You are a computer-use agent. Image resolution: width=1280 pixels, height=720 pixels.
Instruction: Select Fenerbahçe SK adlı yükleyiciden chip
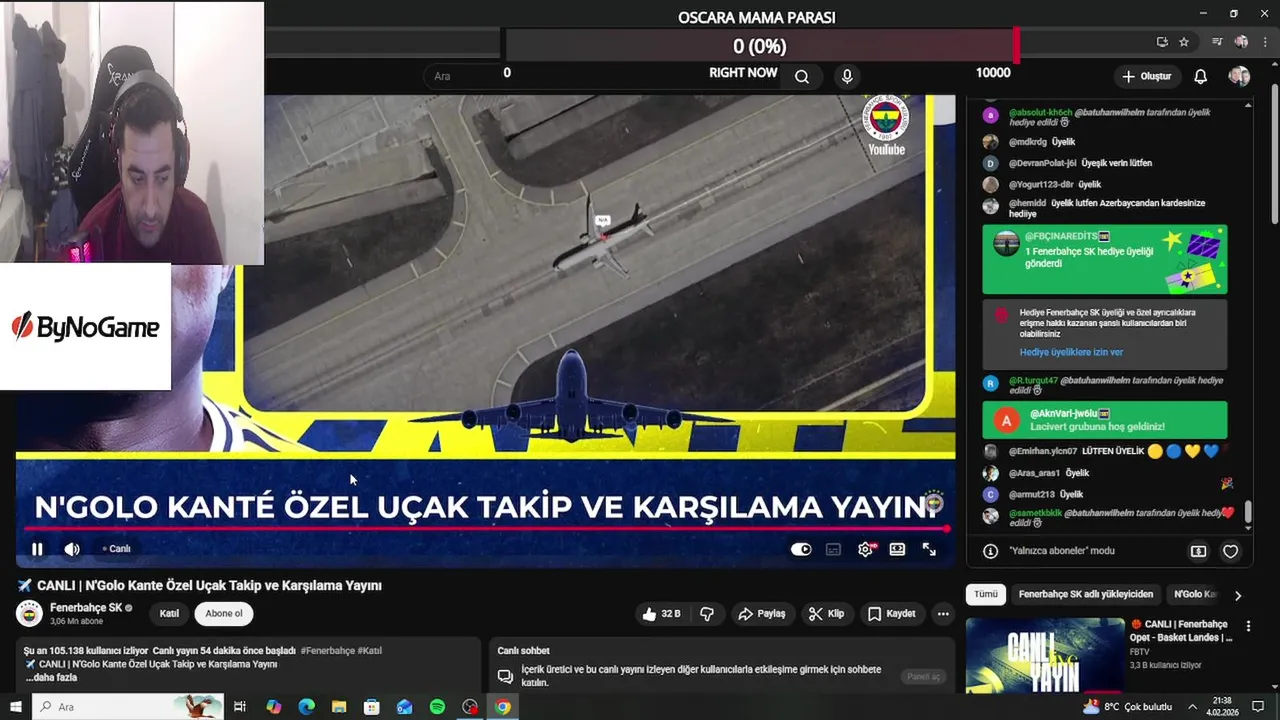[x=1086, y=594]
